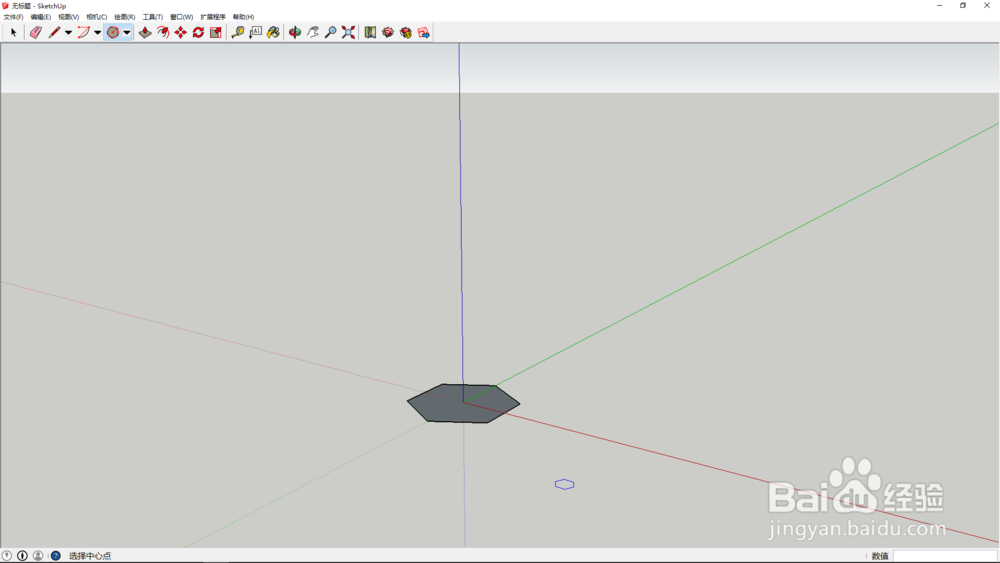This screenshot has width=1000, height=563.
Task: Expand the shape tool dropdown arrow
Action: coord(127,33)
